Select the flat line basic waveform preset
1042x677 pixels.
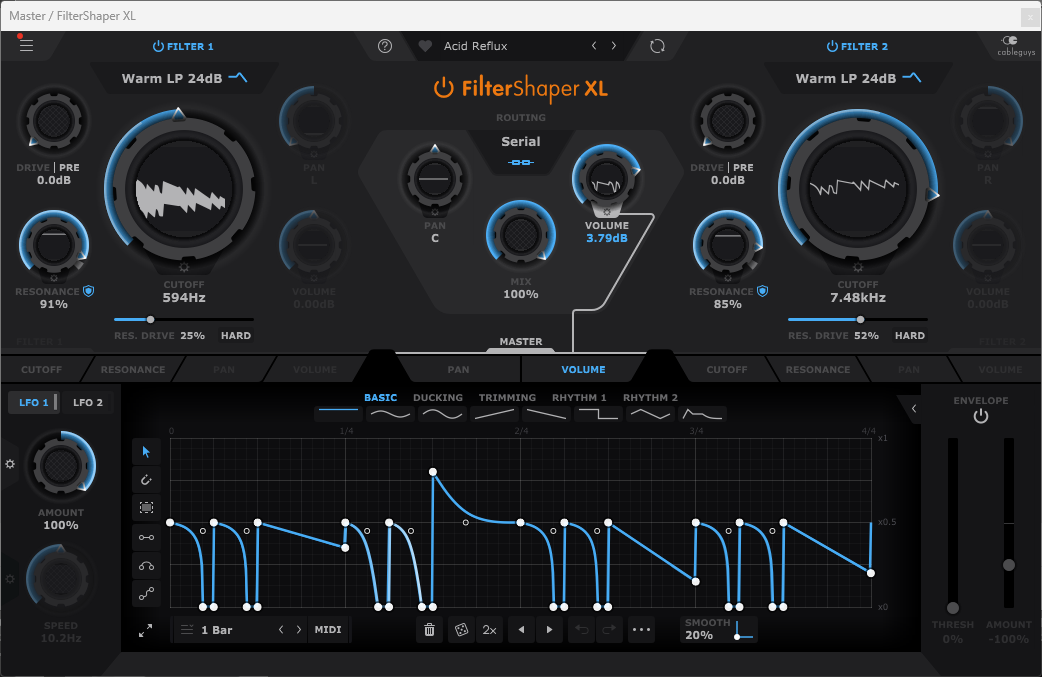click(x=338, y=414)
